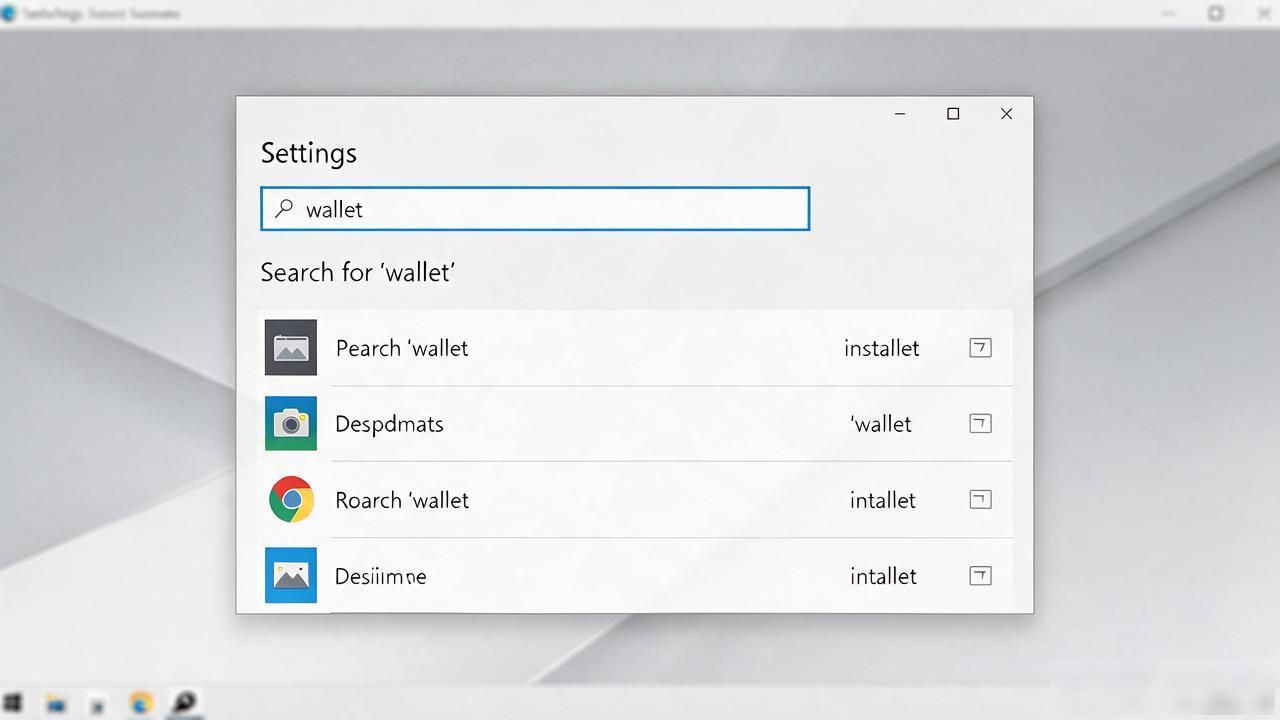Viewport: 1280px width, 720px height.
Task: Expand the arrow box on installet row
Action: click(x=980, y=348)
